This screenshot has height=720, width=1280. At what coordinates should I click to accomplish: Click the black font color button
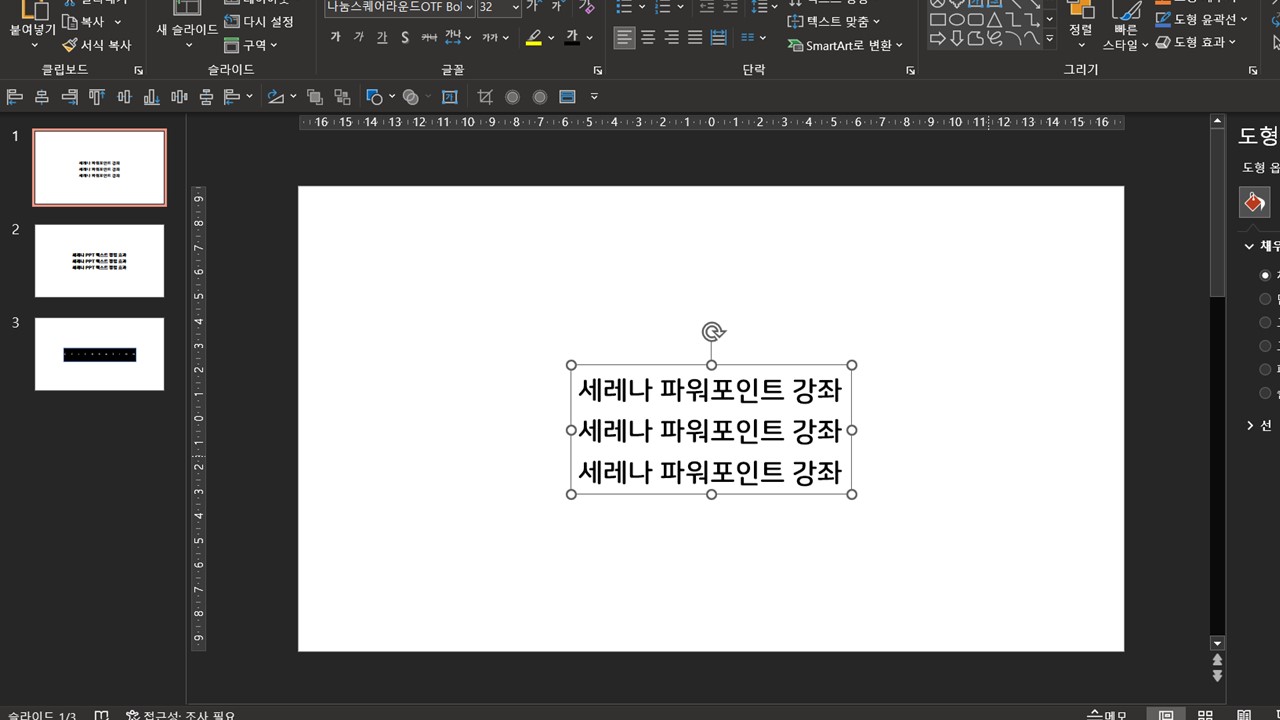tap(572, 37)
